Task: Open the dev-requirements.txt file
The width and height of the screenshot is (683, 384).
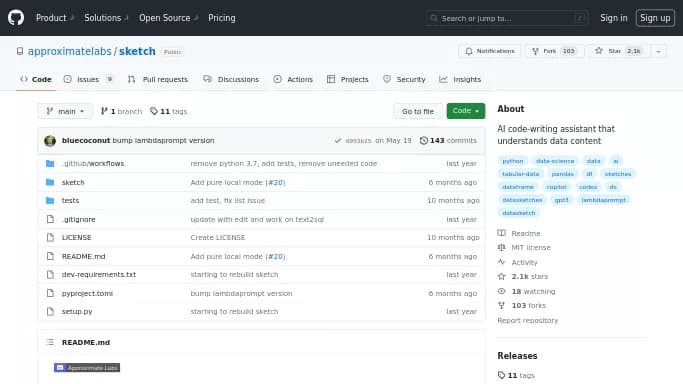Action: [99, 275]
